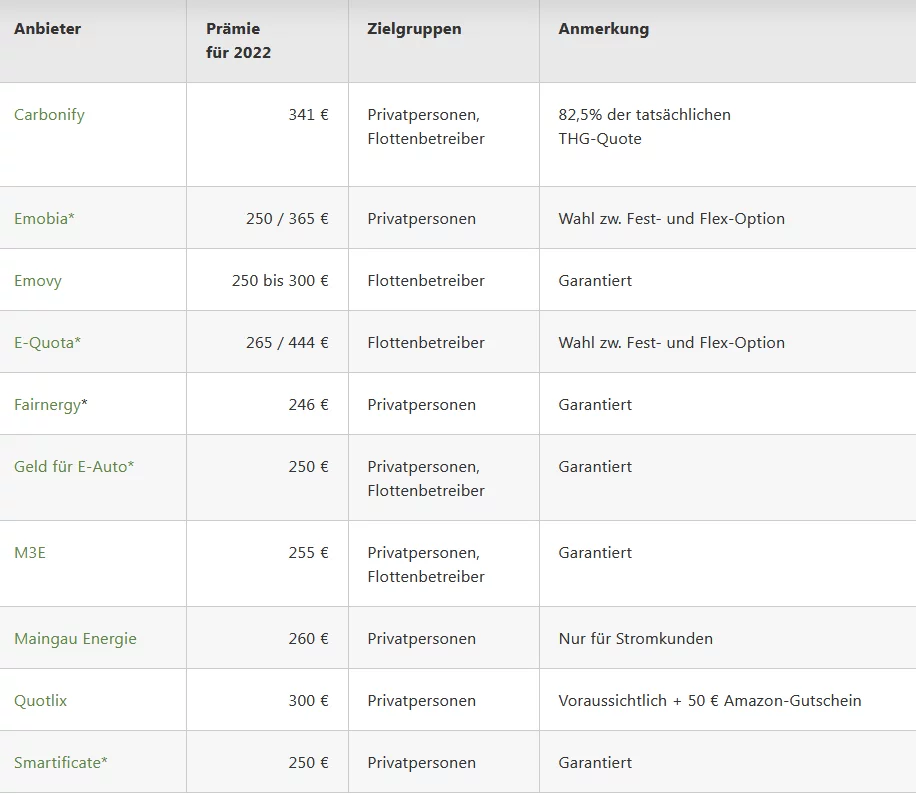Open the M3E provider link

pos(30,553)
